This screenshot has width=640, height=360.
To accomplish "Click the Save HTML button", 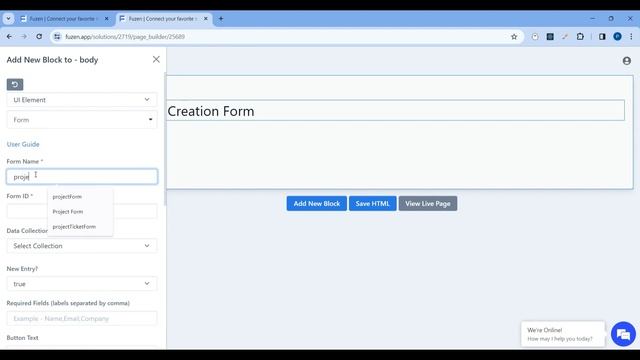I will (x=372, y=203).
